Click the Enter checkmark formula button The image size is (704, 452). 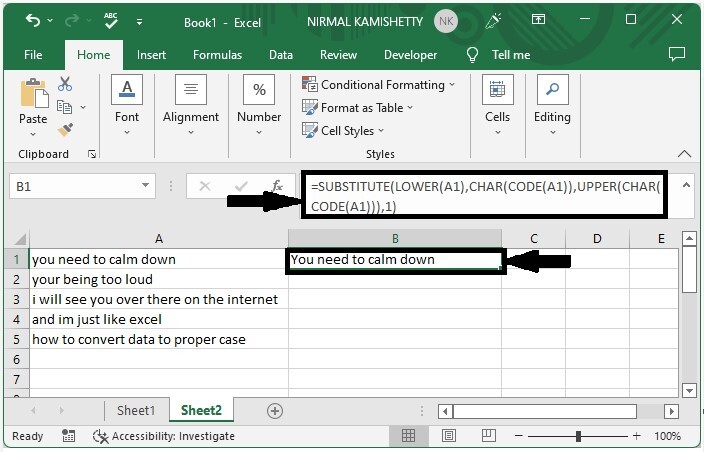[x=241, y=186]
